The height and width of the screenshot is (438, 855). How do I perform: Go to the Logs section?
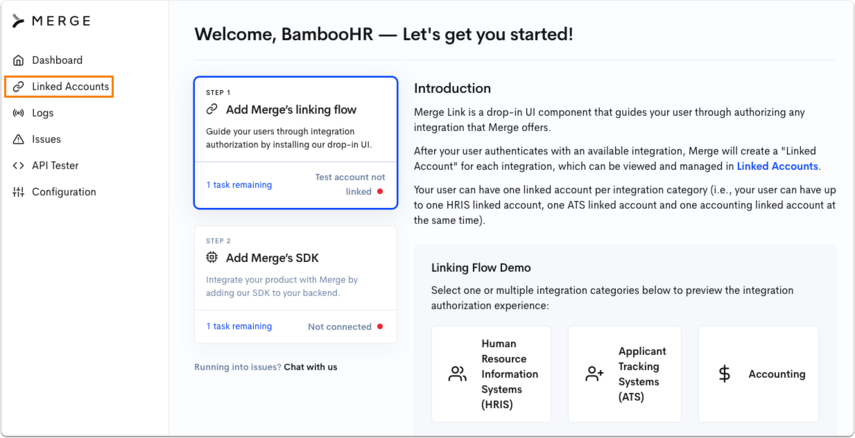(x=43, y=113)
